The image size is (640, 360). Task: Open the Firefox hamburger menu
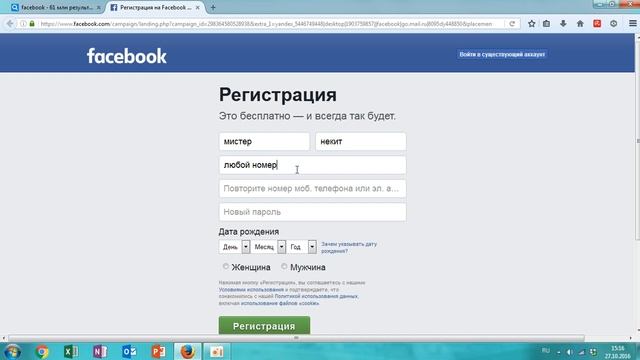point(633,24)
